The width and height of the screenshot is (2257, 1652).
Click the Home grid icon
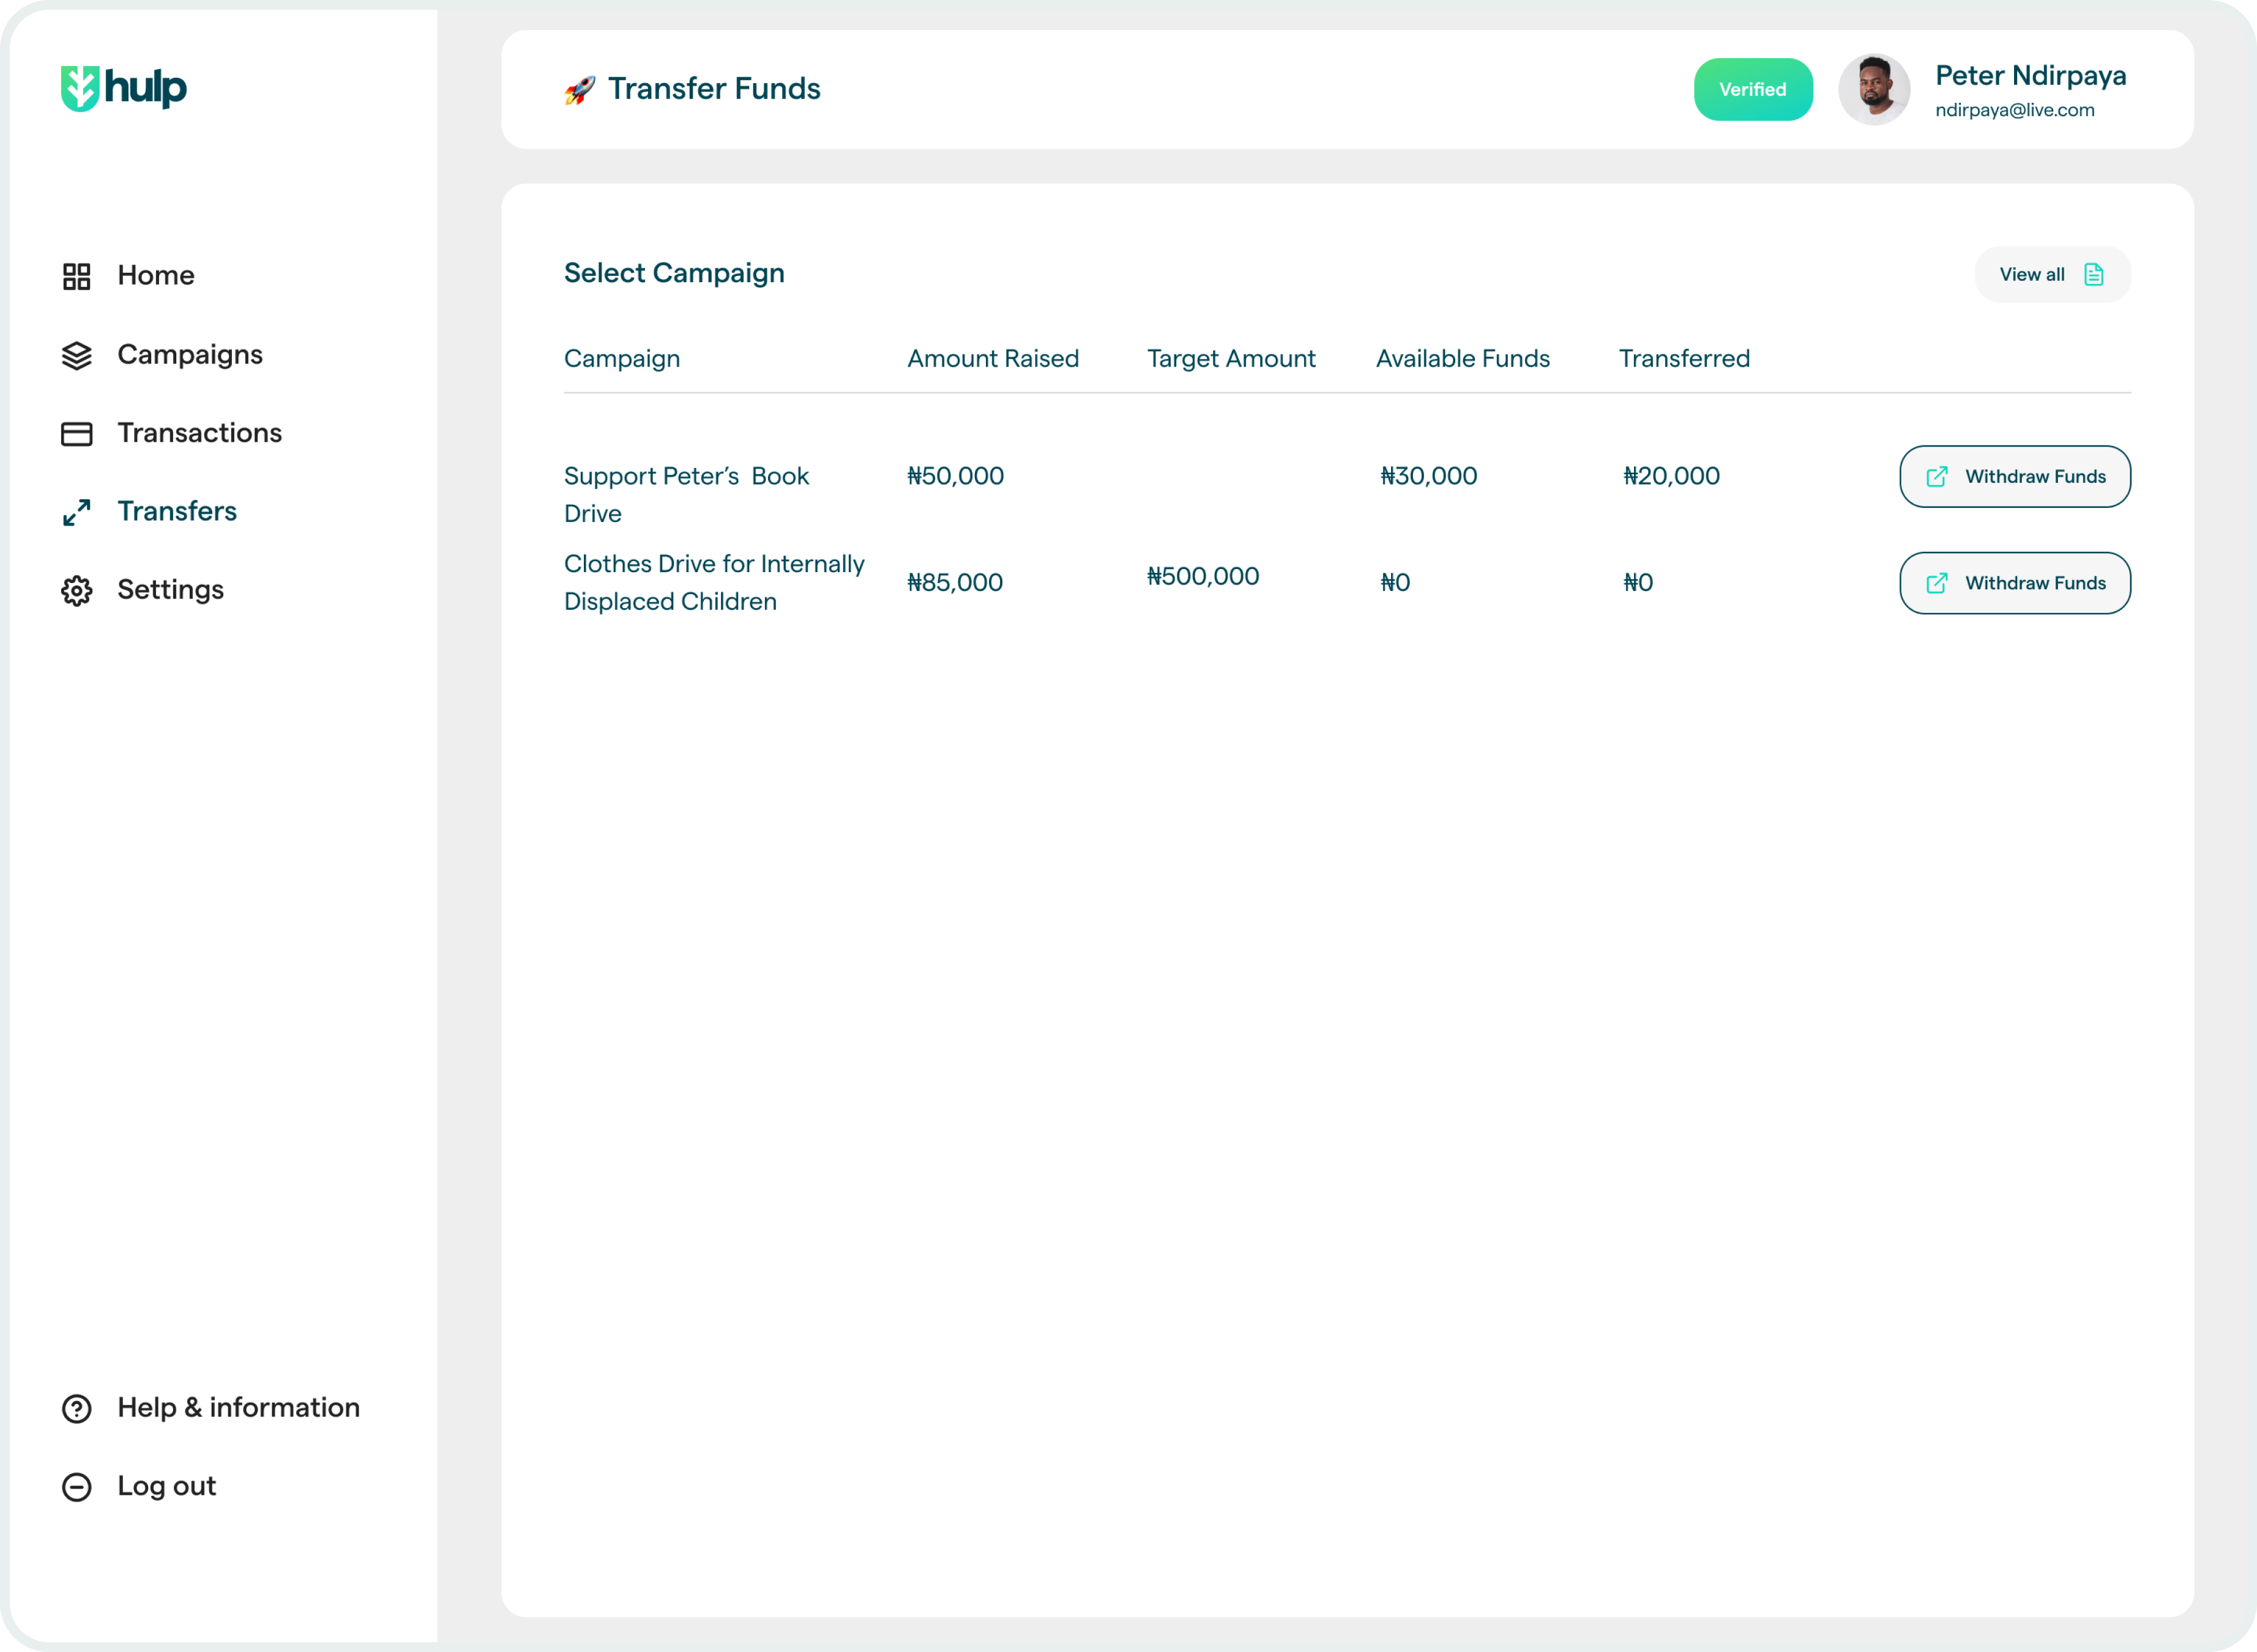pyautogui.click(x=77, y=276)
